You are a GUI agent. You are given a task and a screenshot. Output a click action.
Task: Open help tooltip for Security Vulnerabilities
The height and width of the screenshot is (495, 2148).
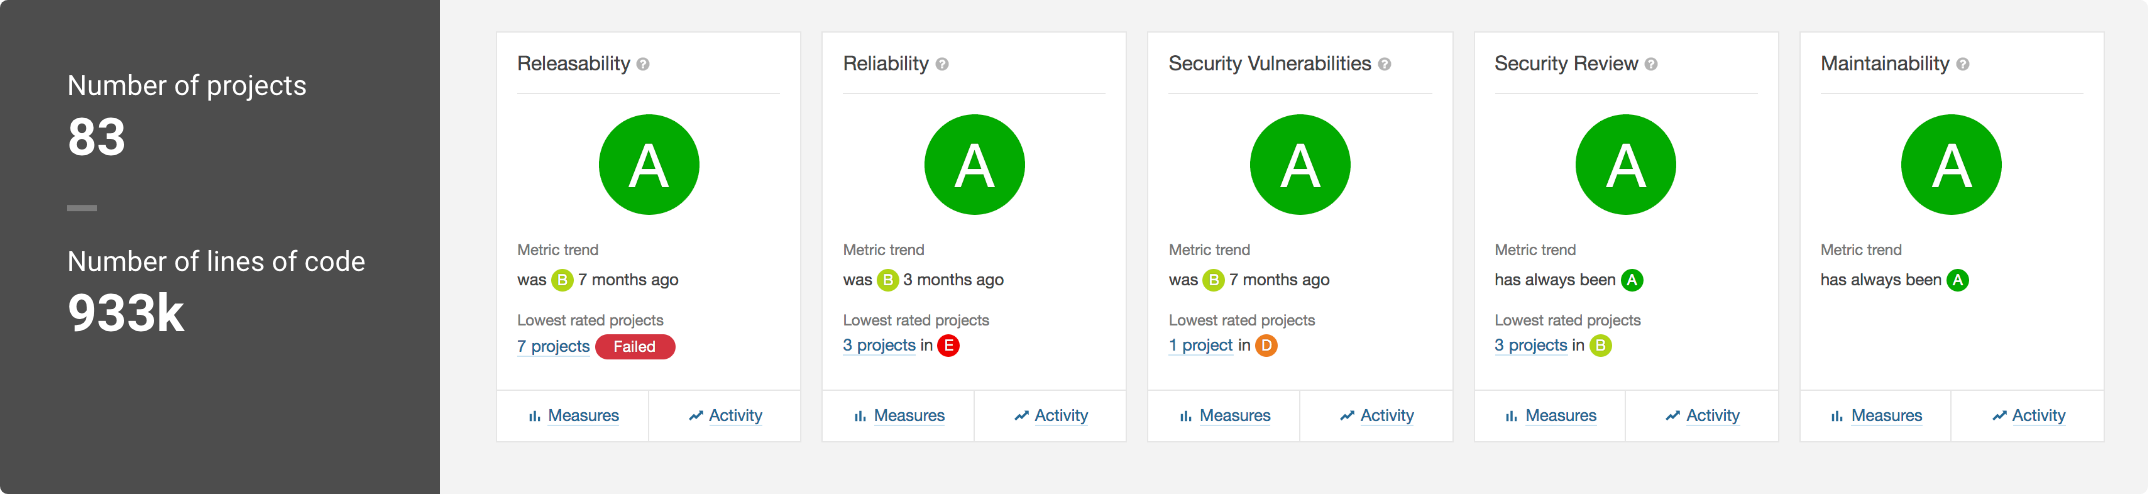pyautogui.click(x=1384, y=64)
